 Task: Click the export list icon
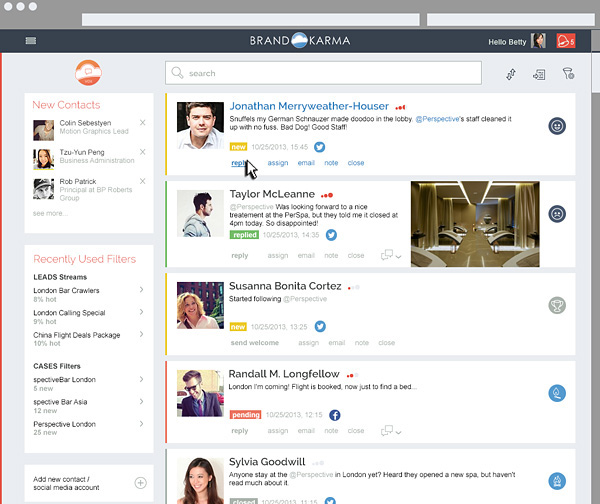[x=539, y=75]
